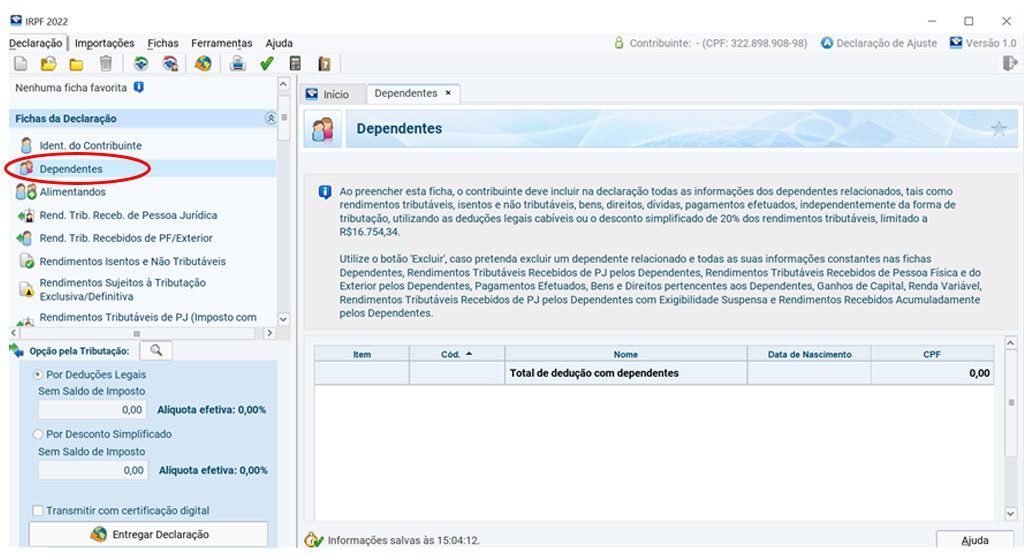1024x557 pixels.
Task: Open the help book icon
Action: pyautogui.click(x=324, y=63)
